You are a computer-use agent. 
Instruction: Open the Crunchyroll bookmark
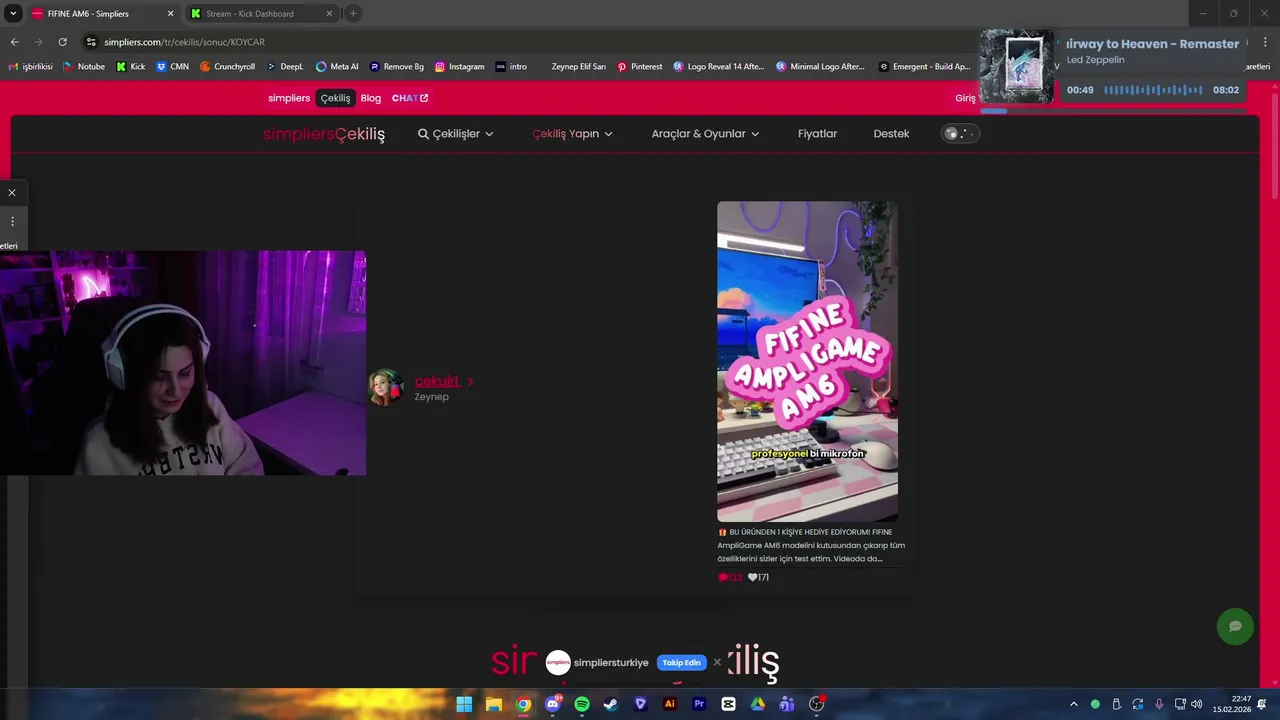click(x=227, y=67)
